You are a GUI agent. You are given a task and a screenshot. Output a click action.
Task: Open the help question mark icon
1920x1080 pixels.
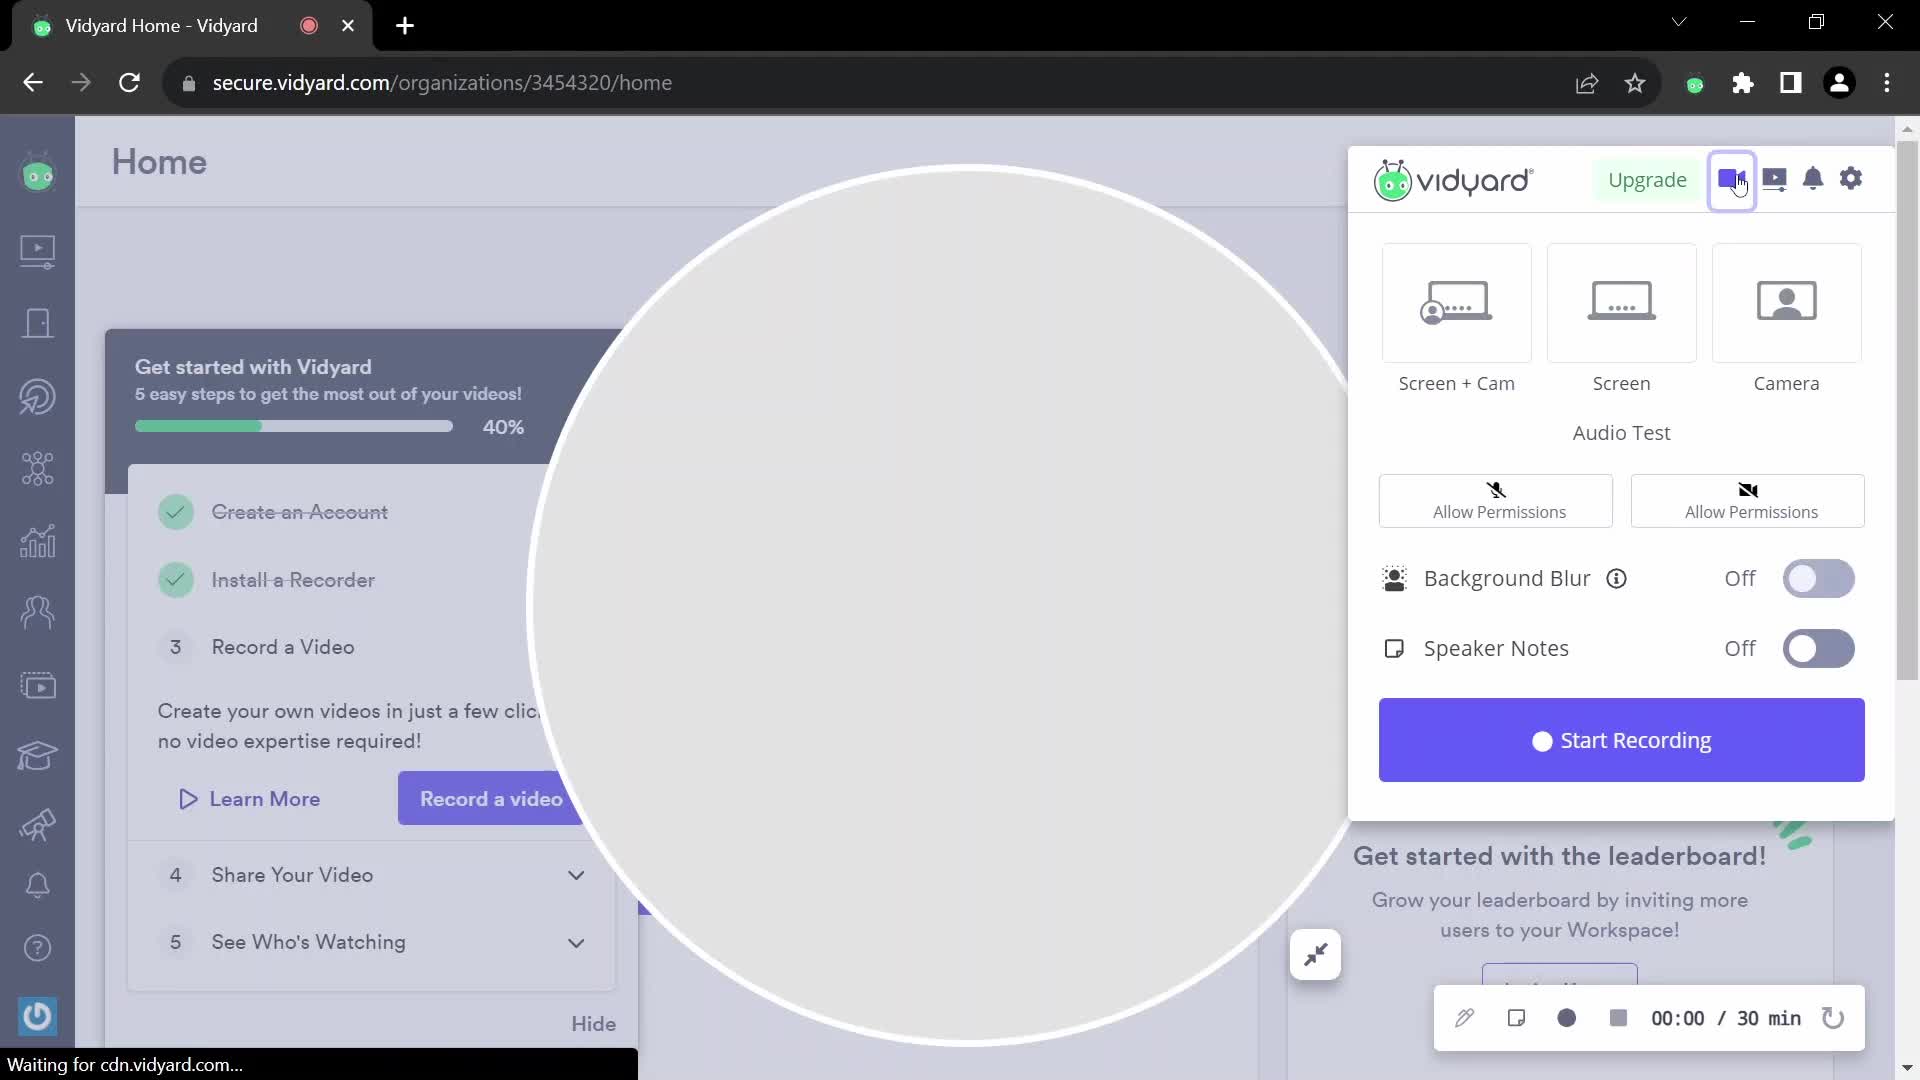[x=38, y=947]
